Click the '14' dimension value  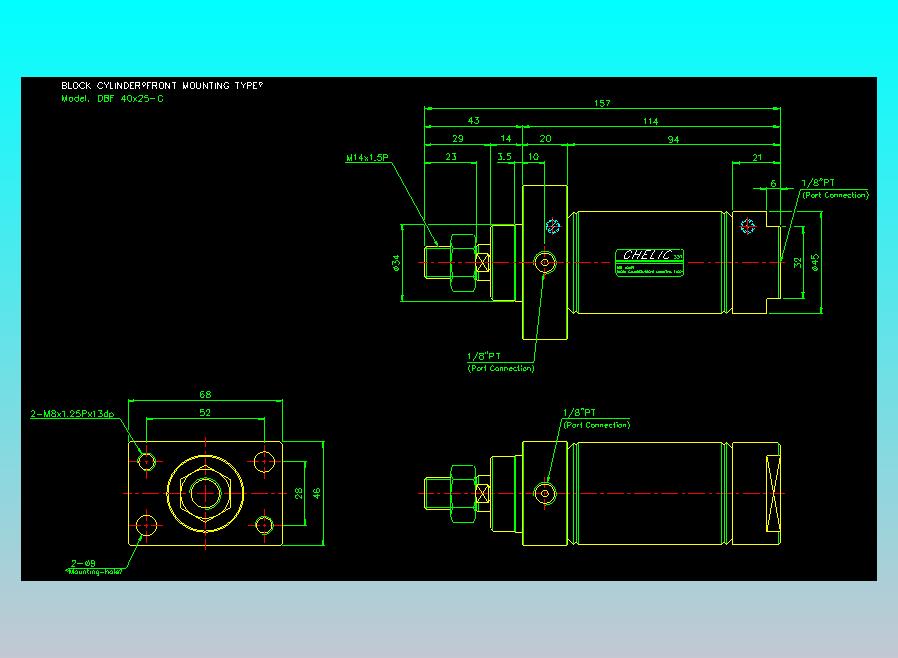click(x=506, y=139)
